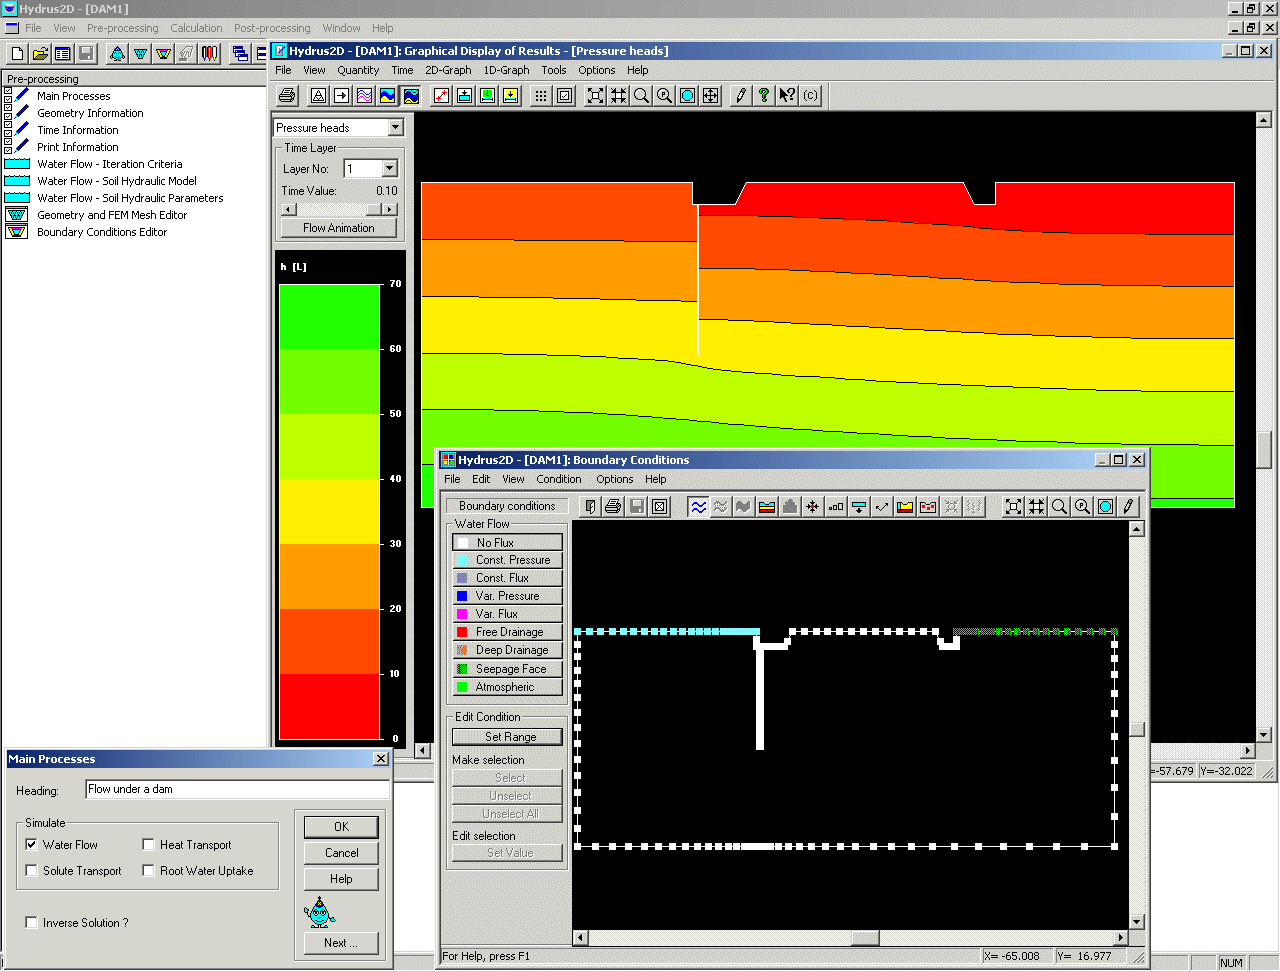Click the grid dots icon in results toolbar
Viewport: 1280px width, 972px height.
click(541, 96)
